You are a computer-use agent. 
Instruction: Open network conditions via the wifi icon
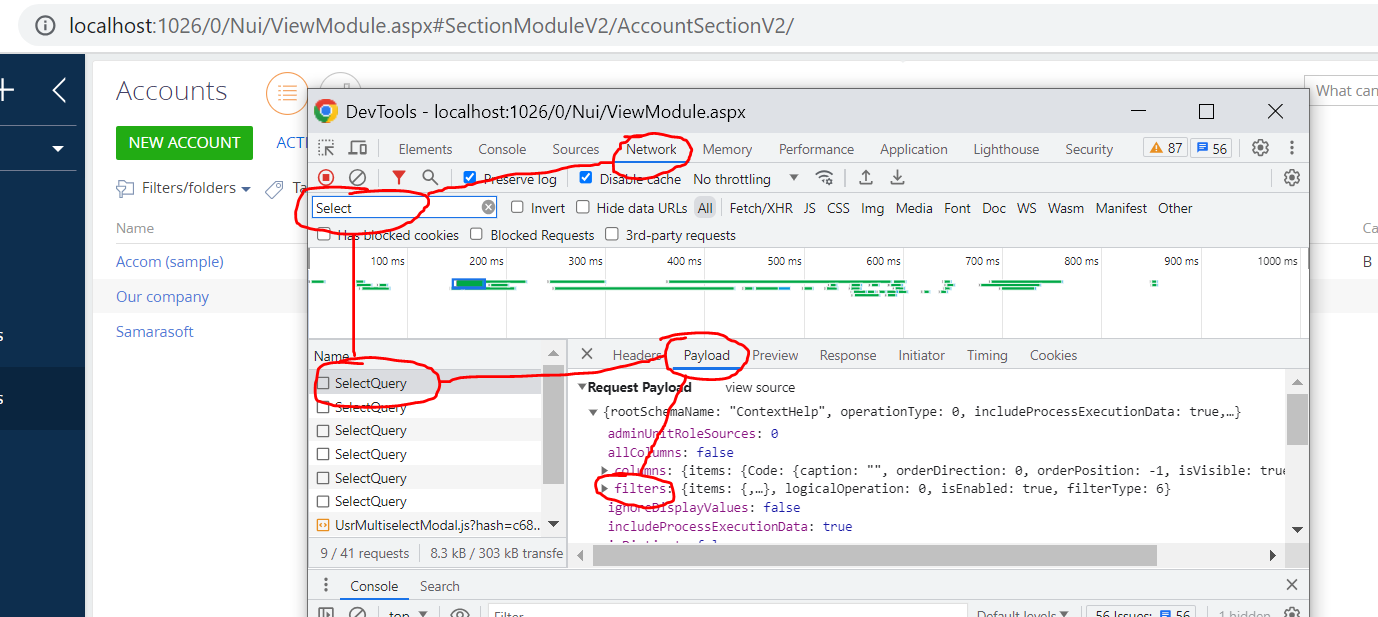pyautogui.click(x=823, y=177)
